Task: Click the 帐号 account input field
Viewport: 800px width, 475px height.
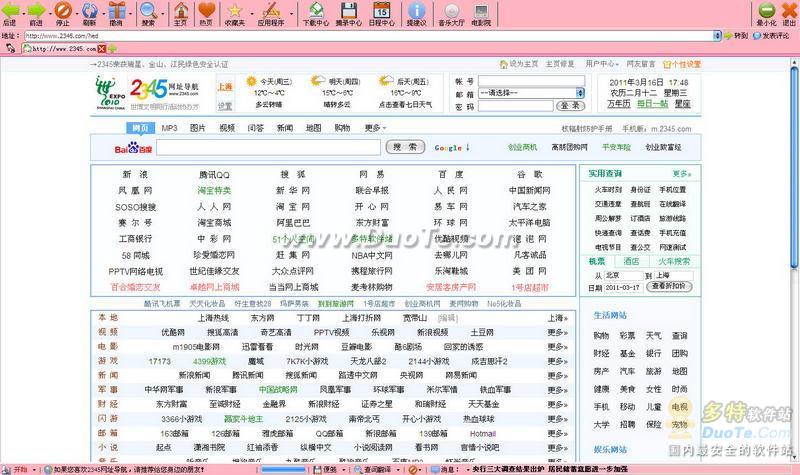Action: (x=531, y=81)
